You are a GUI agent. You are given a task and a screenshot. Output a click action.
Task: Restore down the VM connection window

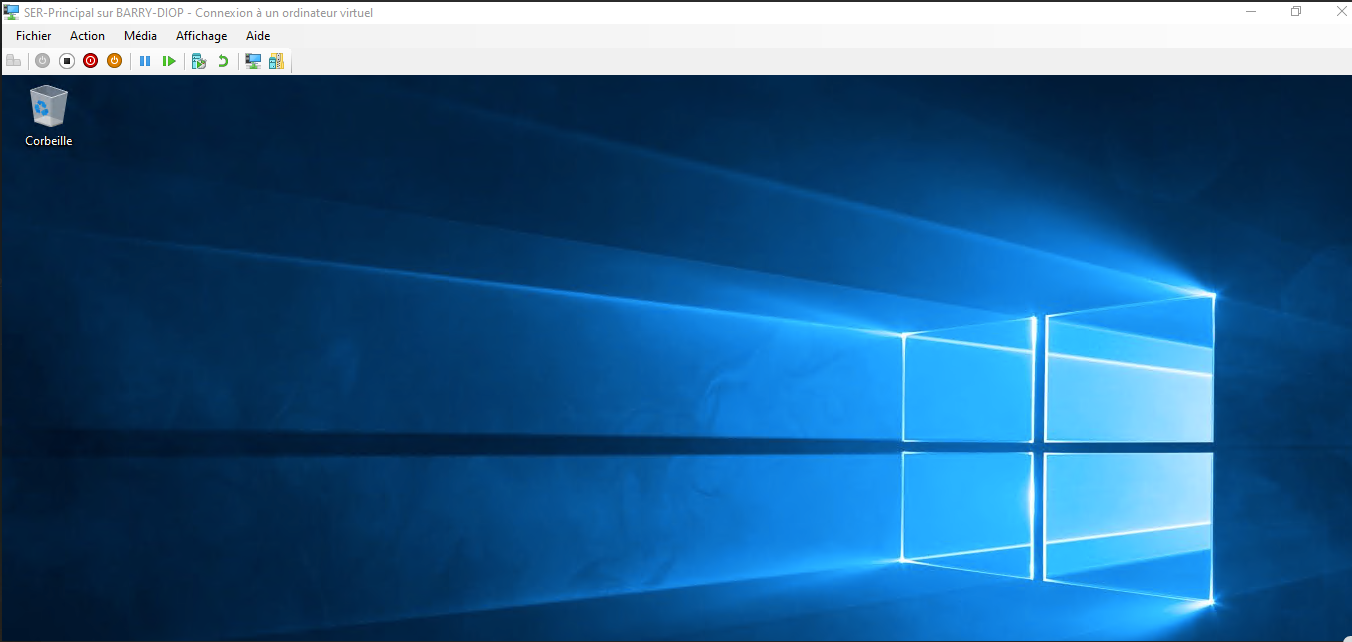tap(1296, 11)
